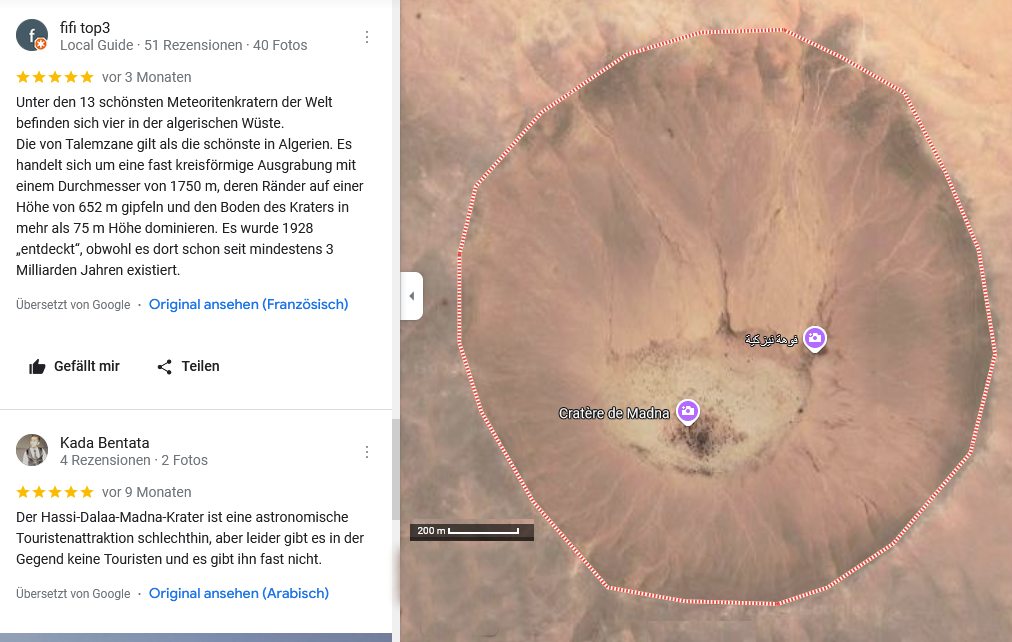Click the Kada Bentata profile picture
This screenshot has height=642, width=1012.
tap(32, 450)
